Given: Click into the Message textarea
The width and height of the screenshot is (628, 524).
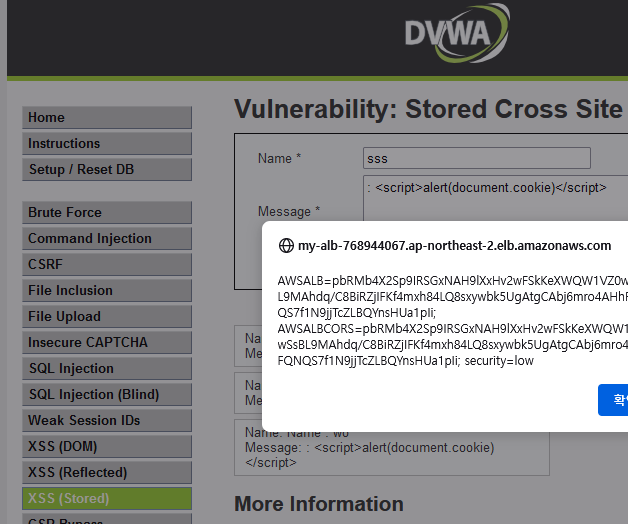Looking at the screenshot, I should [x=495, y=198].
